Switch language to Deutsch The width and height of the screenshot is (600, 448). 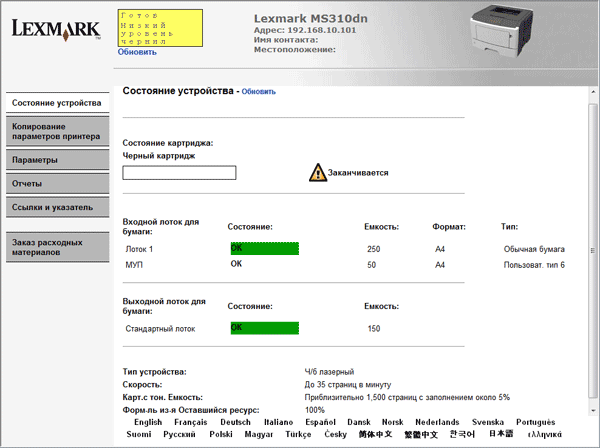point(235,422)
